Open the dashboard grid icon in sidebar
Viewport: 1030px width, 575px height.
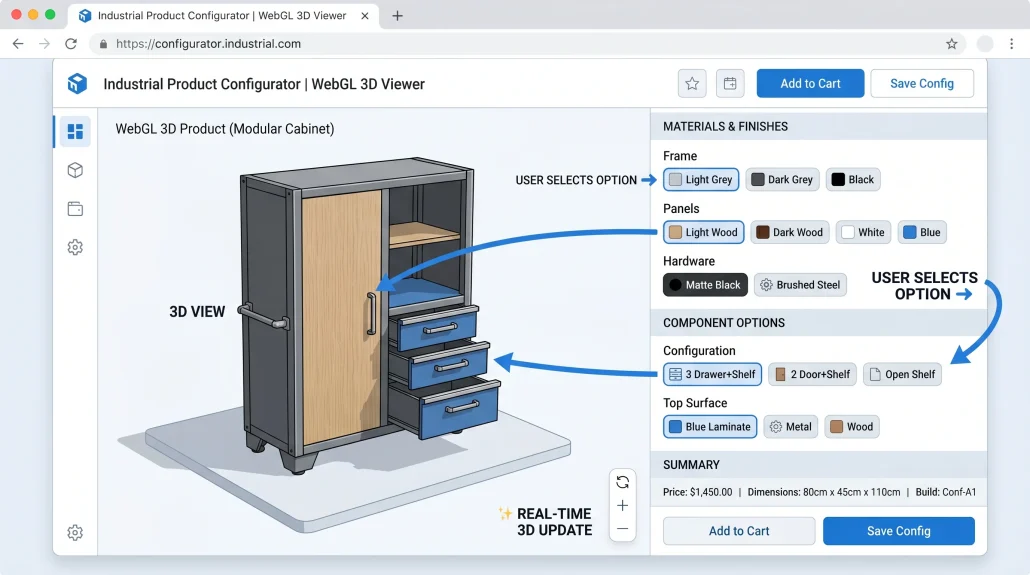click(x=75, y=131)
